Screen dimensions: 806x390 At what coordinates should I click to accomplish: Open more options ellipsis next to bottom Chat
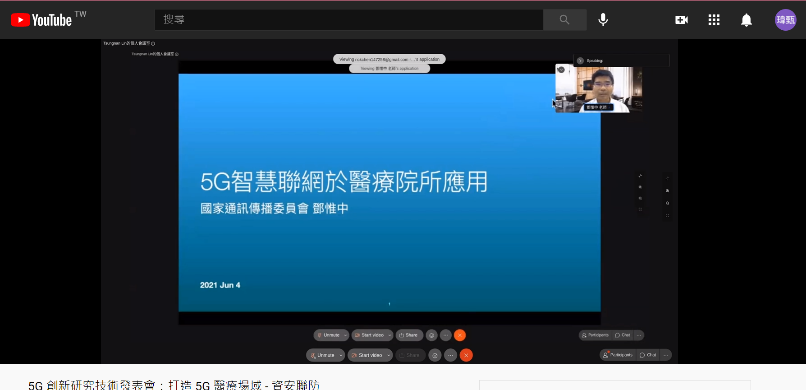tap(666, 355)
